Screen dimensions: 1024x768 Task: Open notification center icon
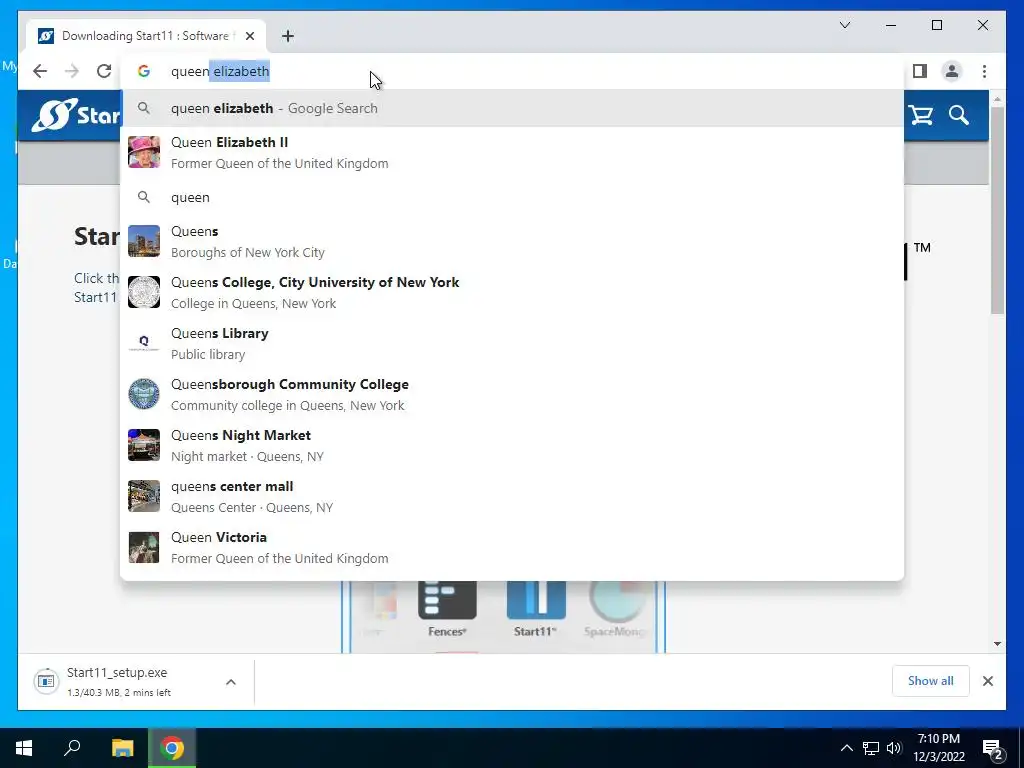[x=993, y=749]
